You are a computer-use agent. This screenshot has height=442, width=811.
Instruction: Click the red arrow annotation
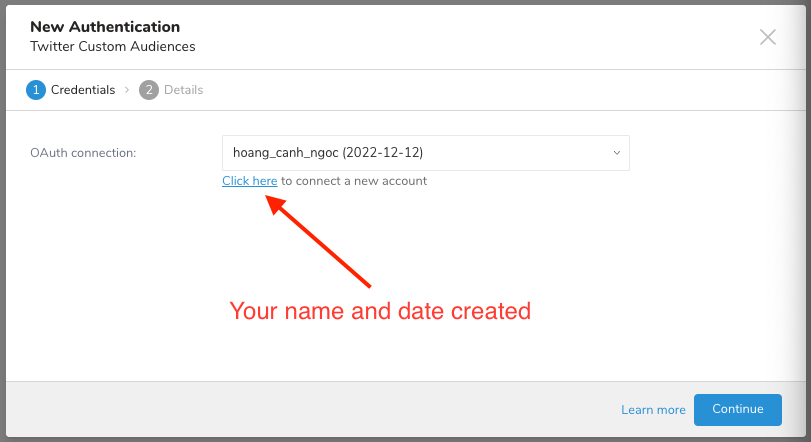click(x=320, y=241)
